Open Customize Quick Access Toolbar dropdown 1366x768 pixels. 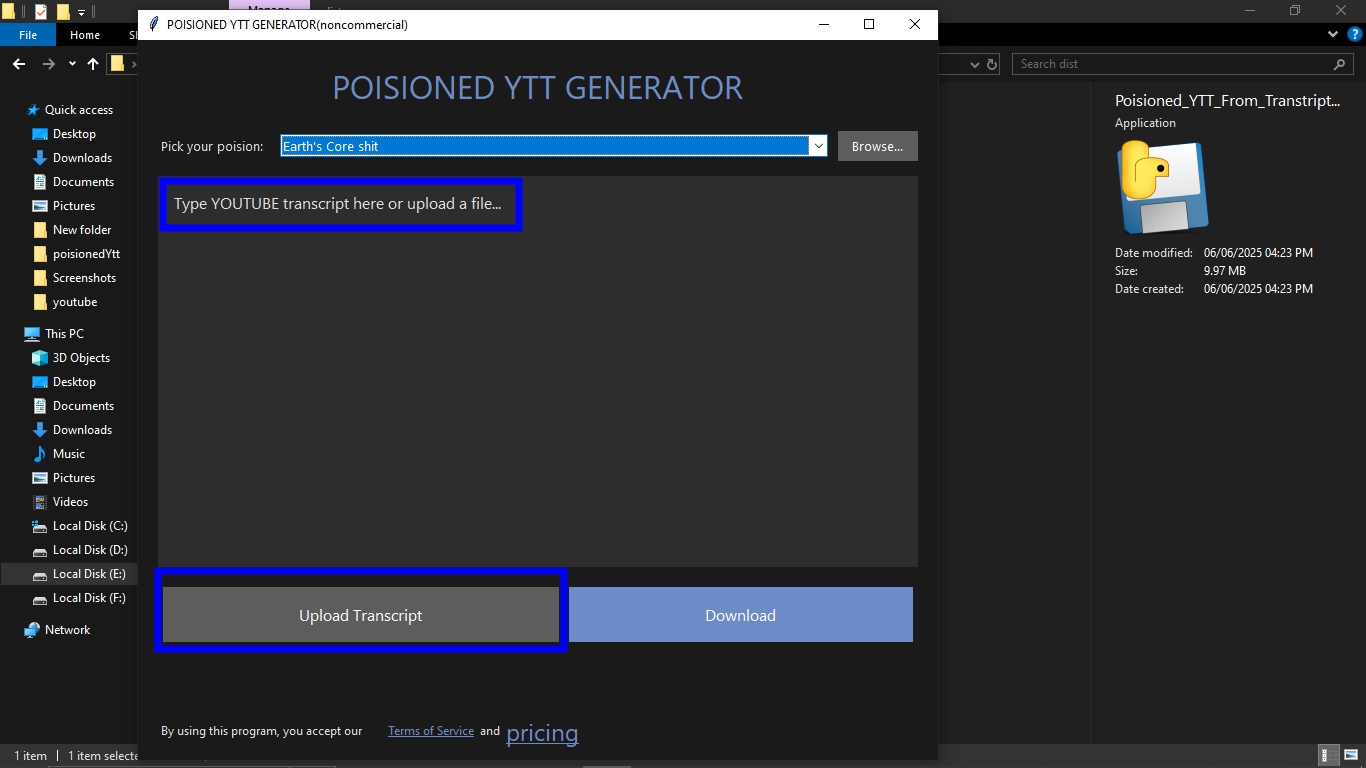(x=82, y=13)
